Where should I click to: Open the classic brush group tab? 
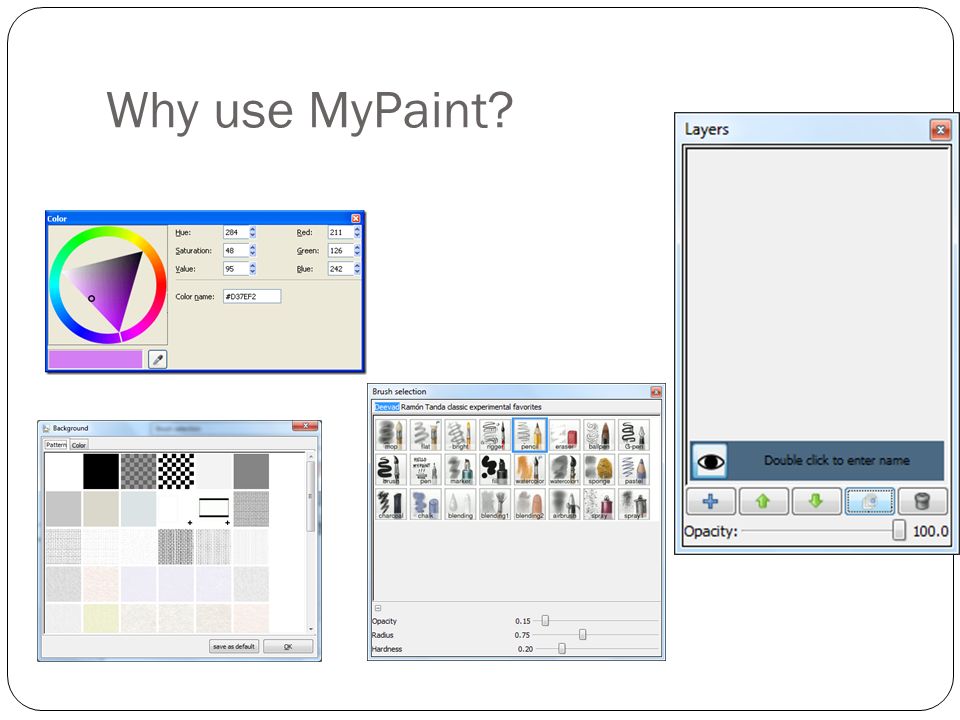(x=457, y=407)
